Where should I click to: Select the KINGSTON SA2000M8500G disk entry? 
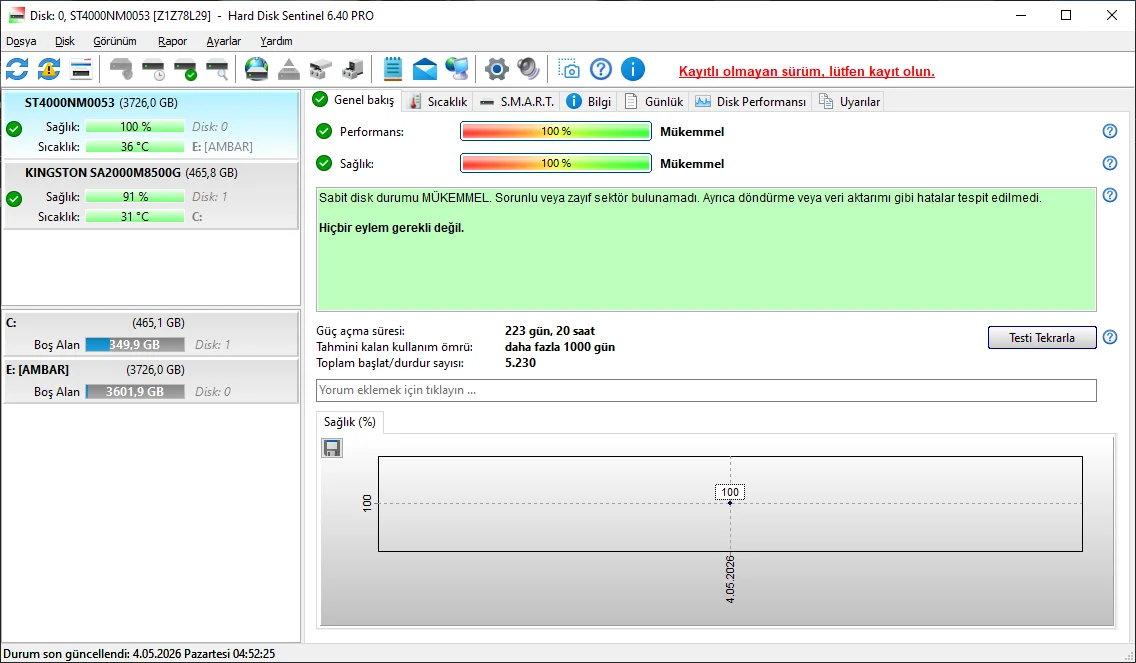(151, 196)
